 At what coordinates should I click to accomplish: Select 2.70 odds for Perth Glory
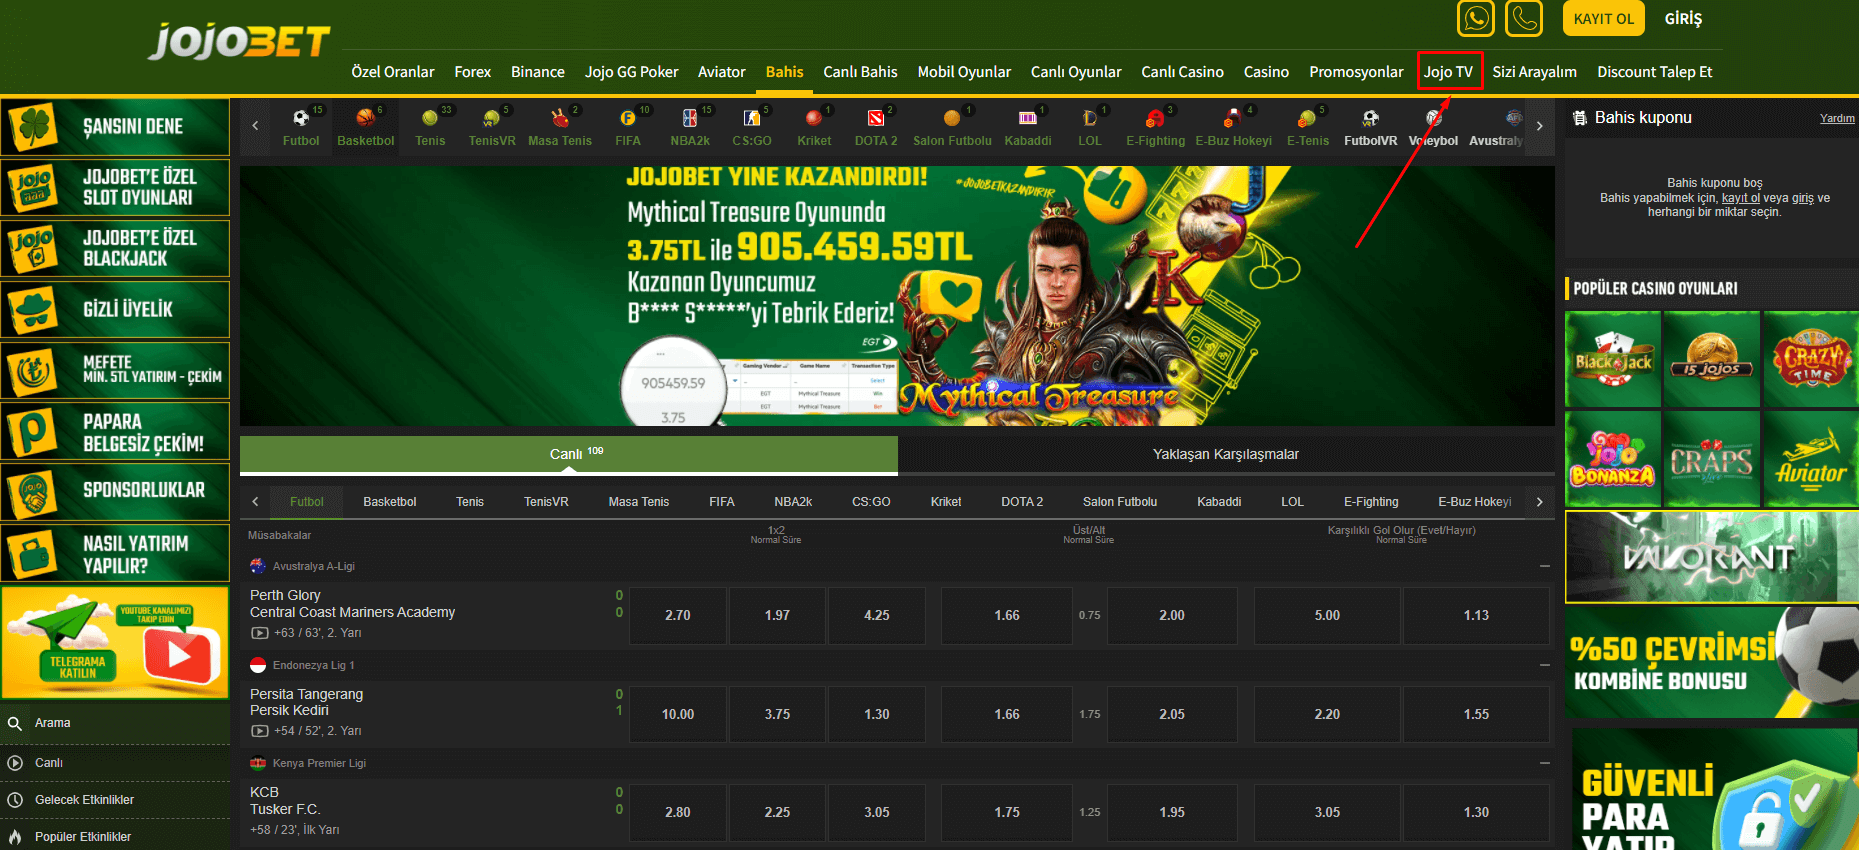coord(677,615)
